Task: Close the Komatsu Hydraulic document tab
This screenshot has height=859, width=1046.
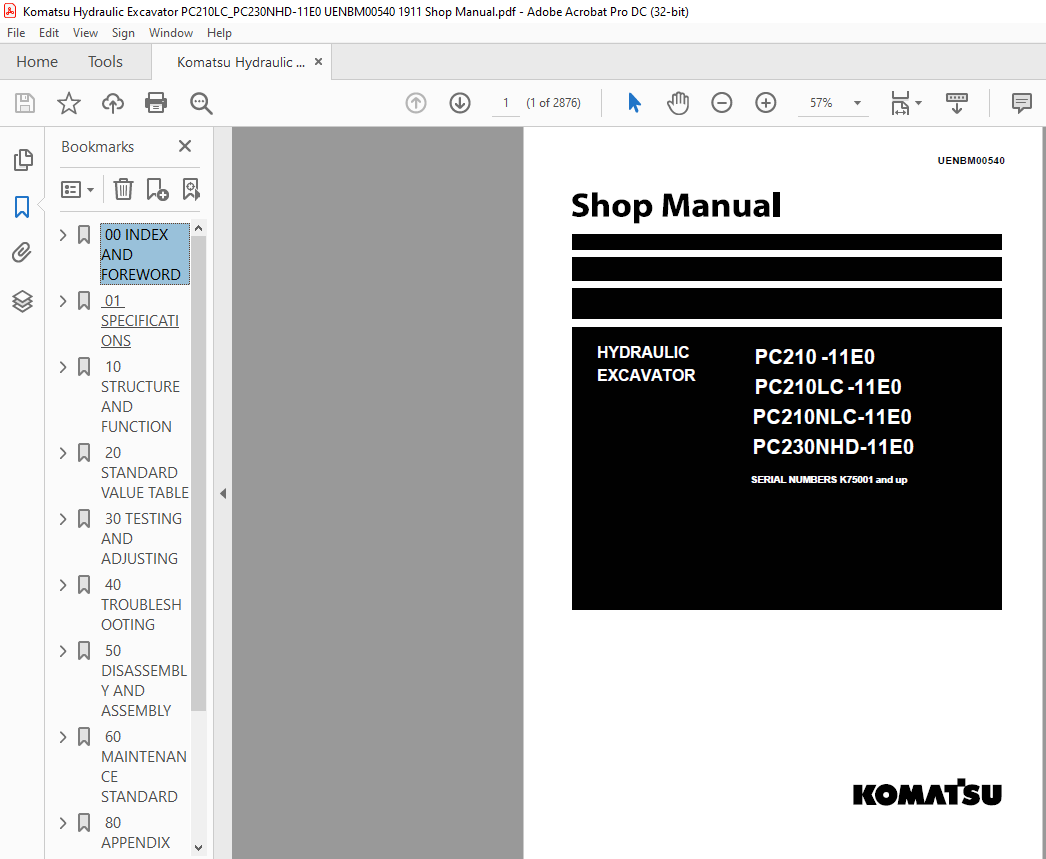Action: pos(318,61)
